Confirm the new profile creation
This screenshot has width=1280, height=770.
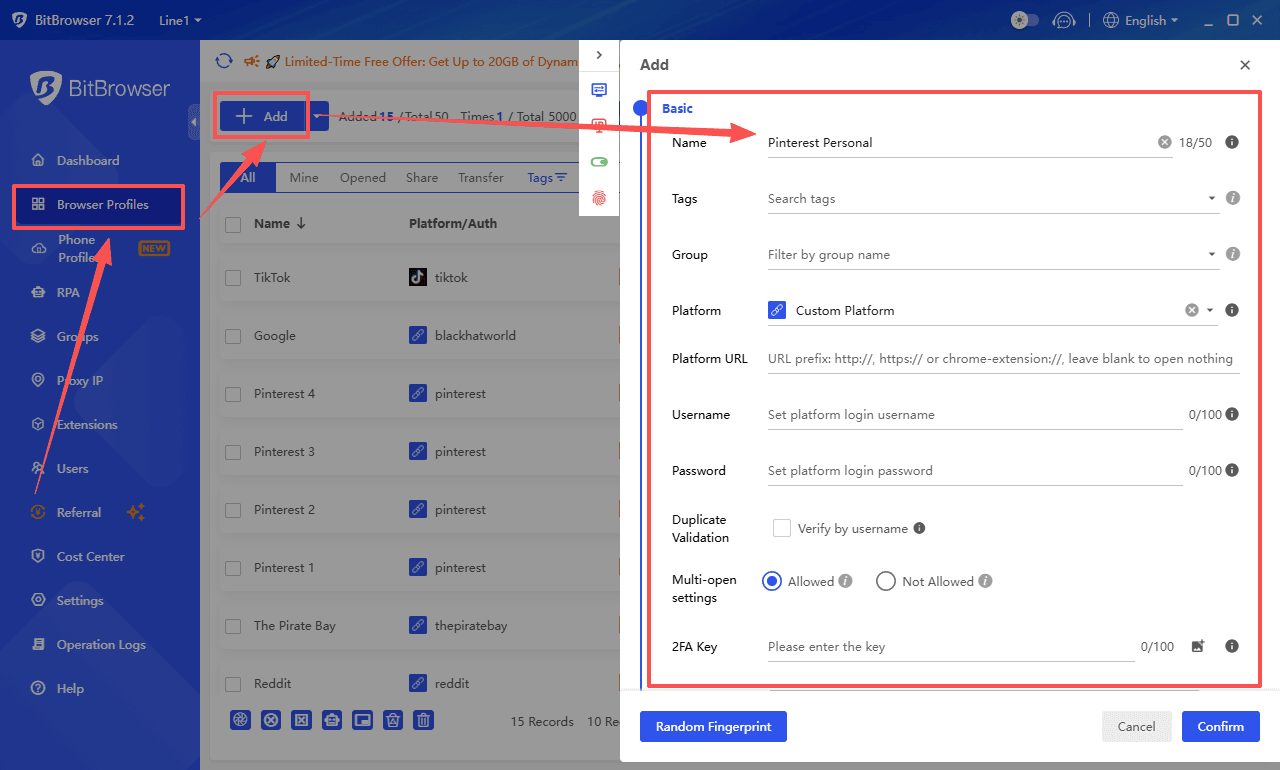coord(1220,726)
